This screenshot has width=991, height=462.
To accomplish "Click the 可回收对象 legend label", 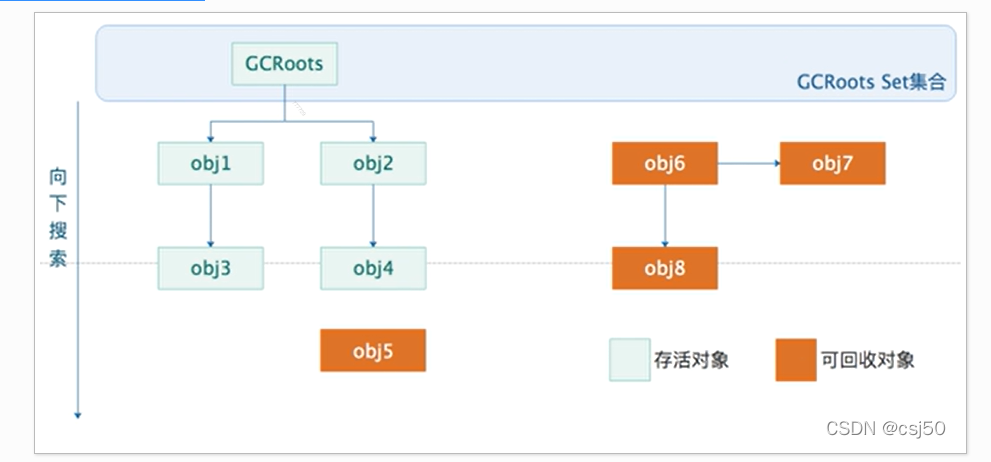I will (867, 360).
